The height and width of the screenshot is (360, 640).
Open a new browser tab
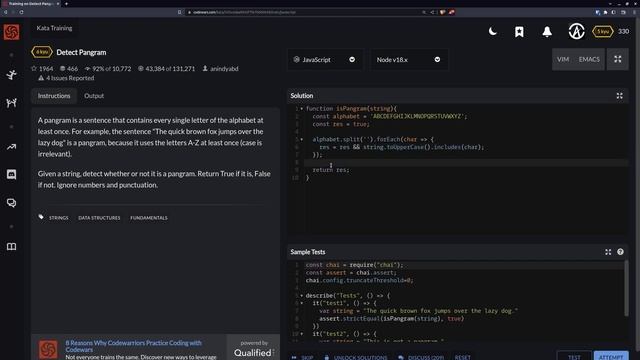coord(66,4)
